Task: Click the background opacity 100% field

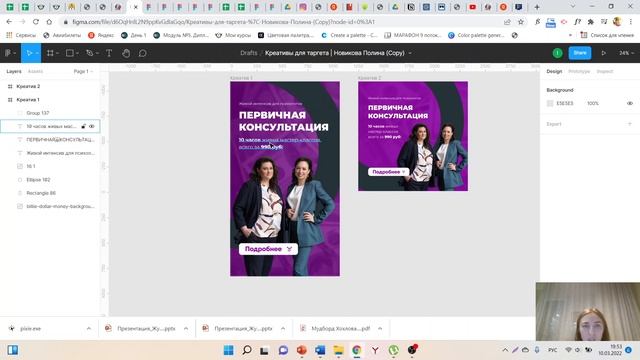Action: (593, 104)
